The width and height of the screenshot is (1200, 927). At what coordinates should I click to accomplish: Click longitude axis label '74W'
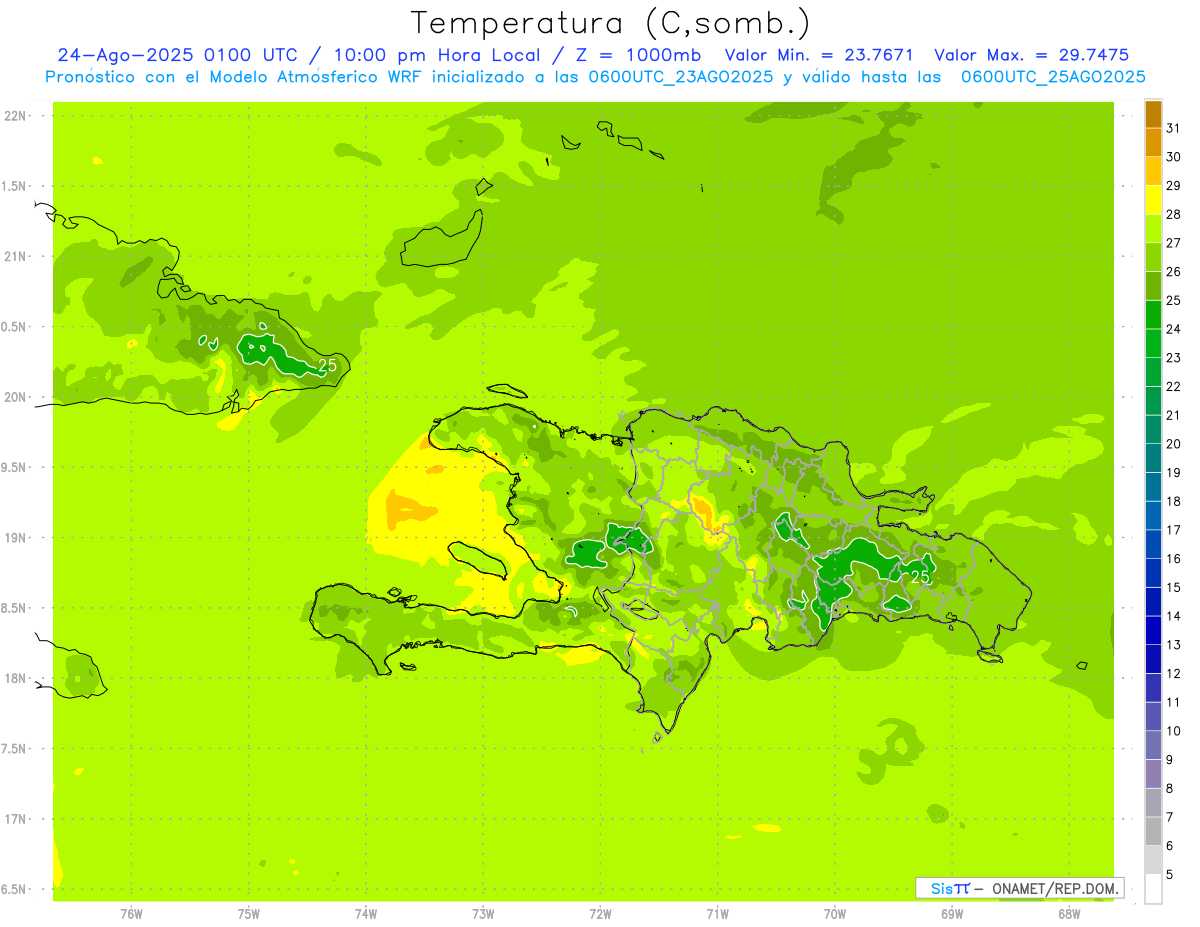[366, 914]
